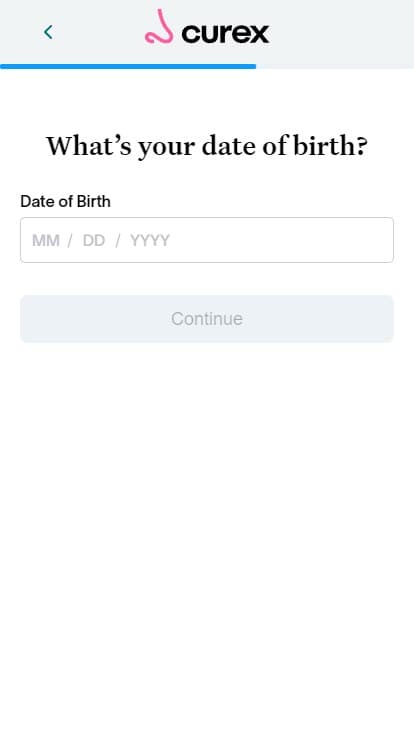414x736 pixels.
Task: Click the filled blue portion of progress bar
Action: (x=128, y=66)
